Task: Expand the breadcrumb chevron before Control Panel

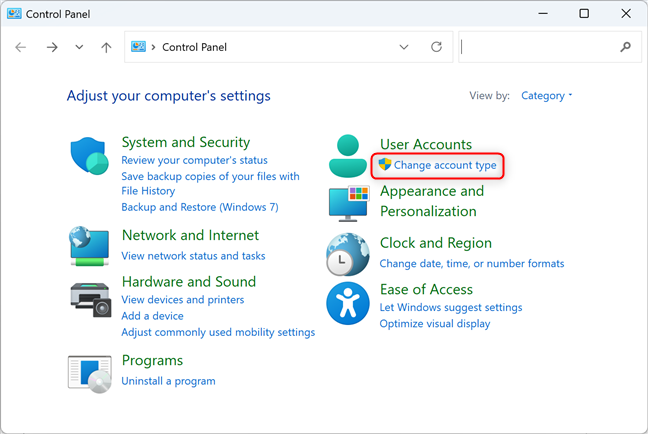Action: (x=153, y=47)
